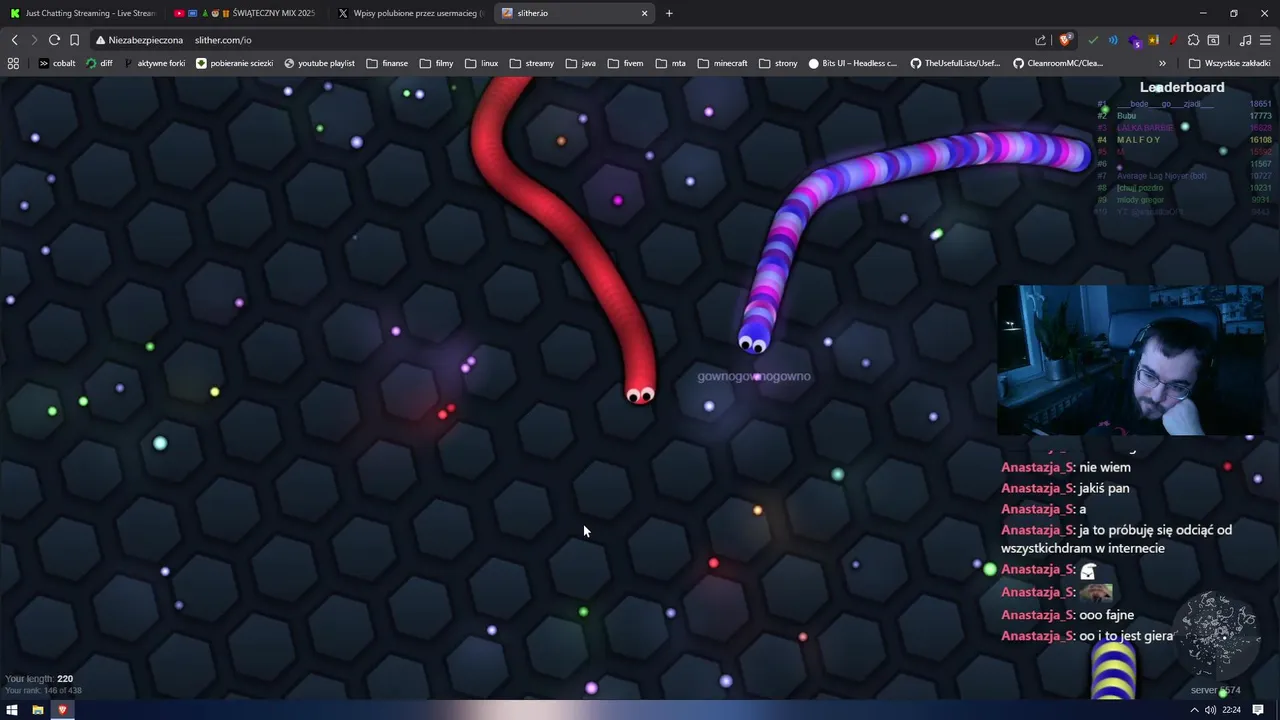1280x720 pixels.
Task: Click chat message "nie wiem"
Action: coord(1105,467)
